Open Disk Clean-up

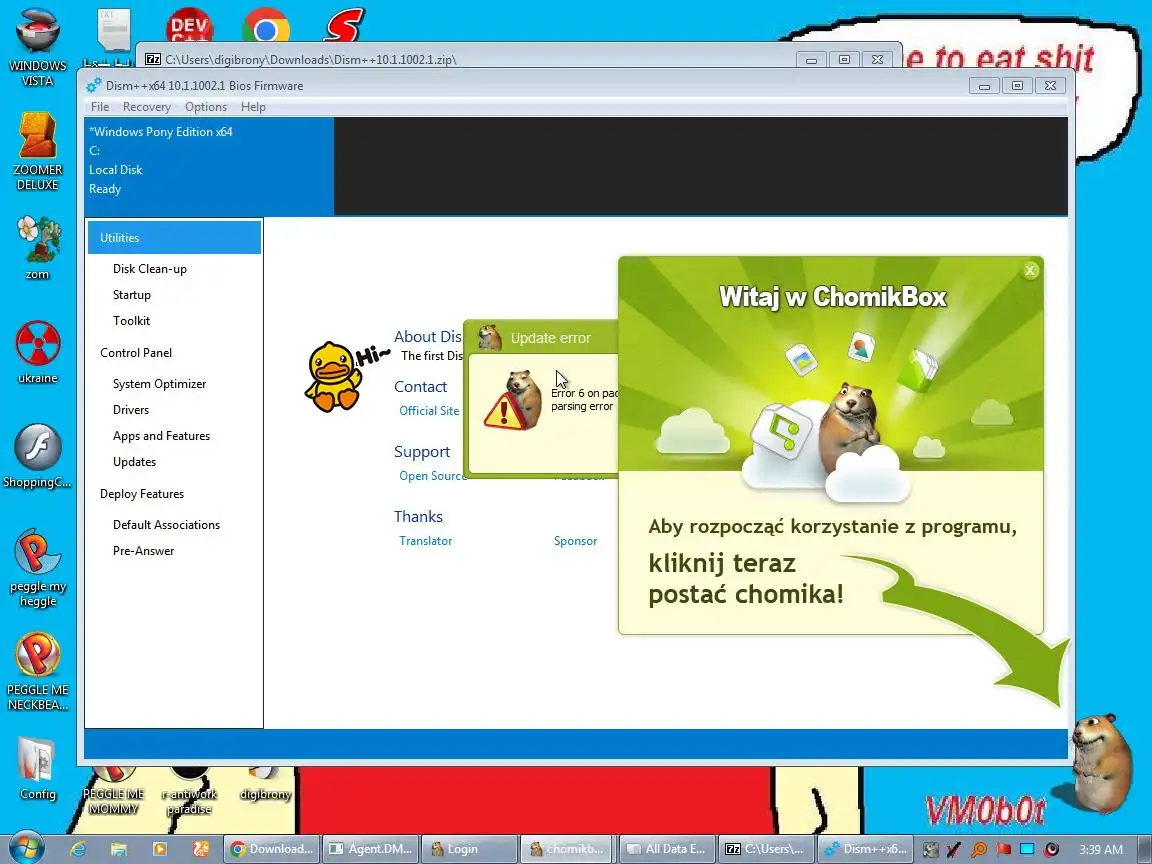point(149,268)
